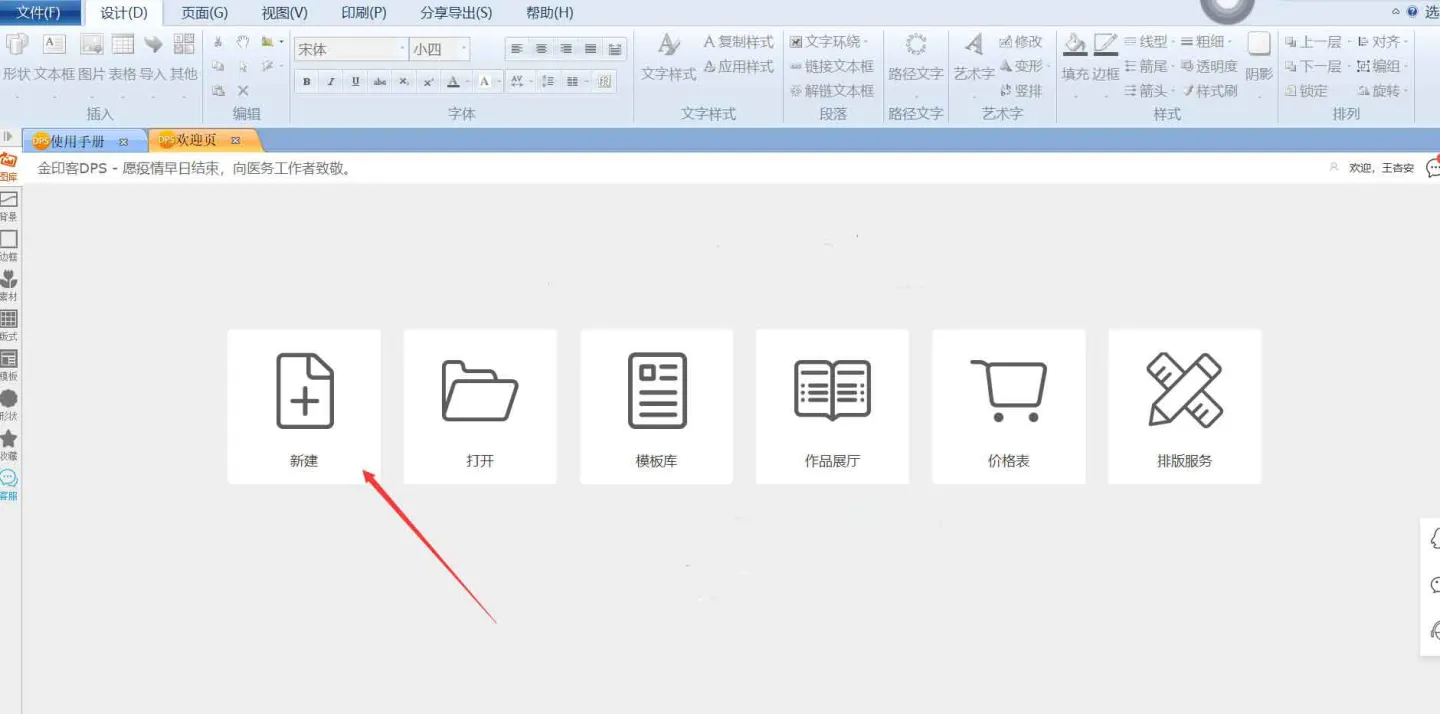Screen dimensions: 1440x714
Task: Click the 链接文本框 link text box button
Action: (x=832, y=66)
